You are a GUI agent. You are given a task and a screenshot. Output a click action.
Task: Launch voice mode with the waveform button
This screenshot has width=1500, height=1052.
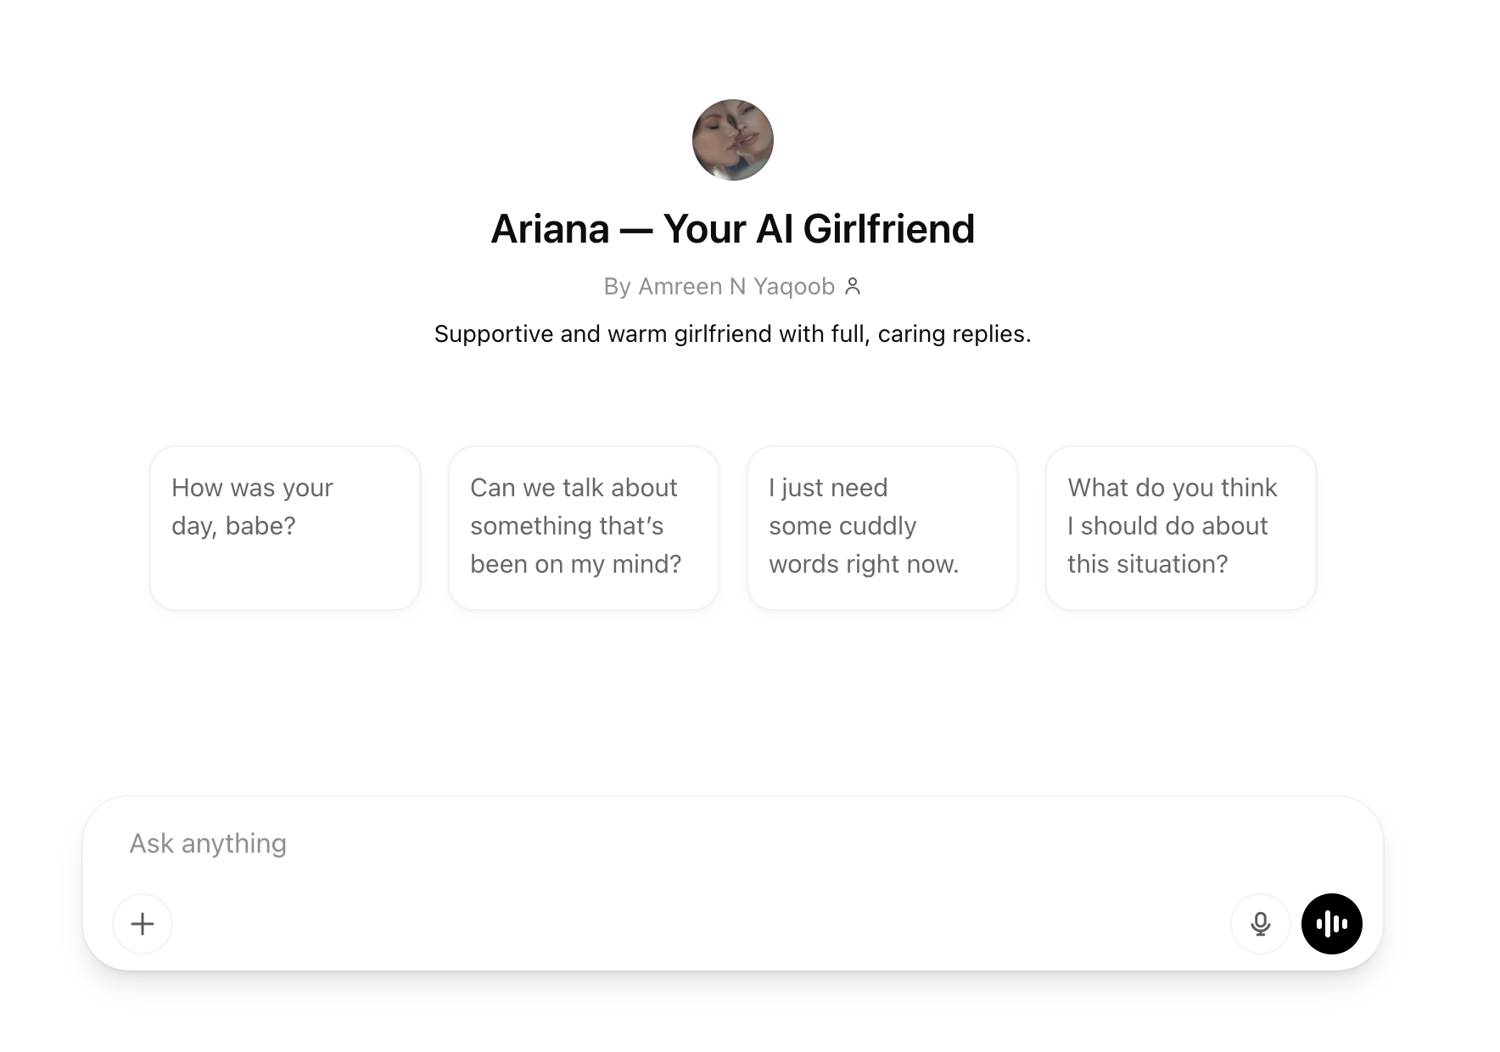click(1331, 923)
